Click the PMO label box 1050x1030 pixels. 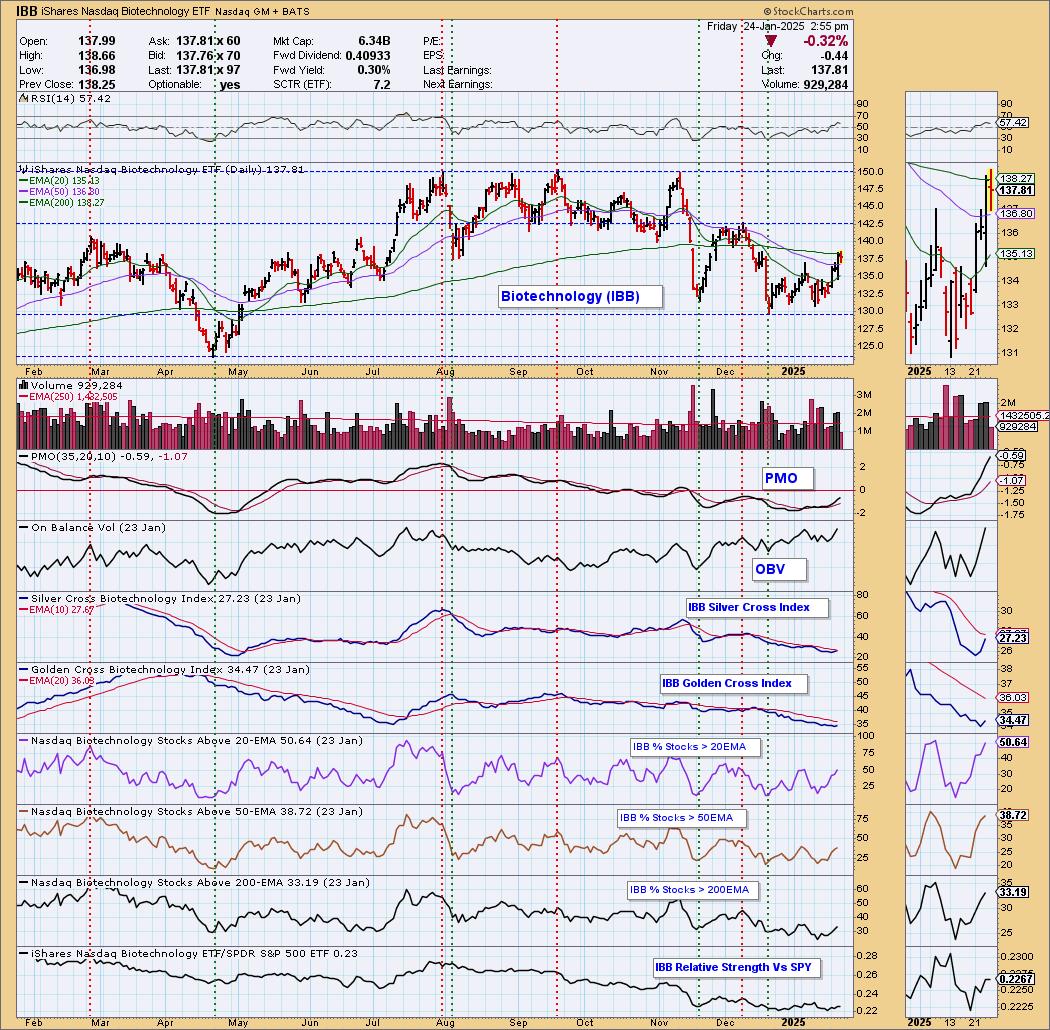[x=781, y=478]
